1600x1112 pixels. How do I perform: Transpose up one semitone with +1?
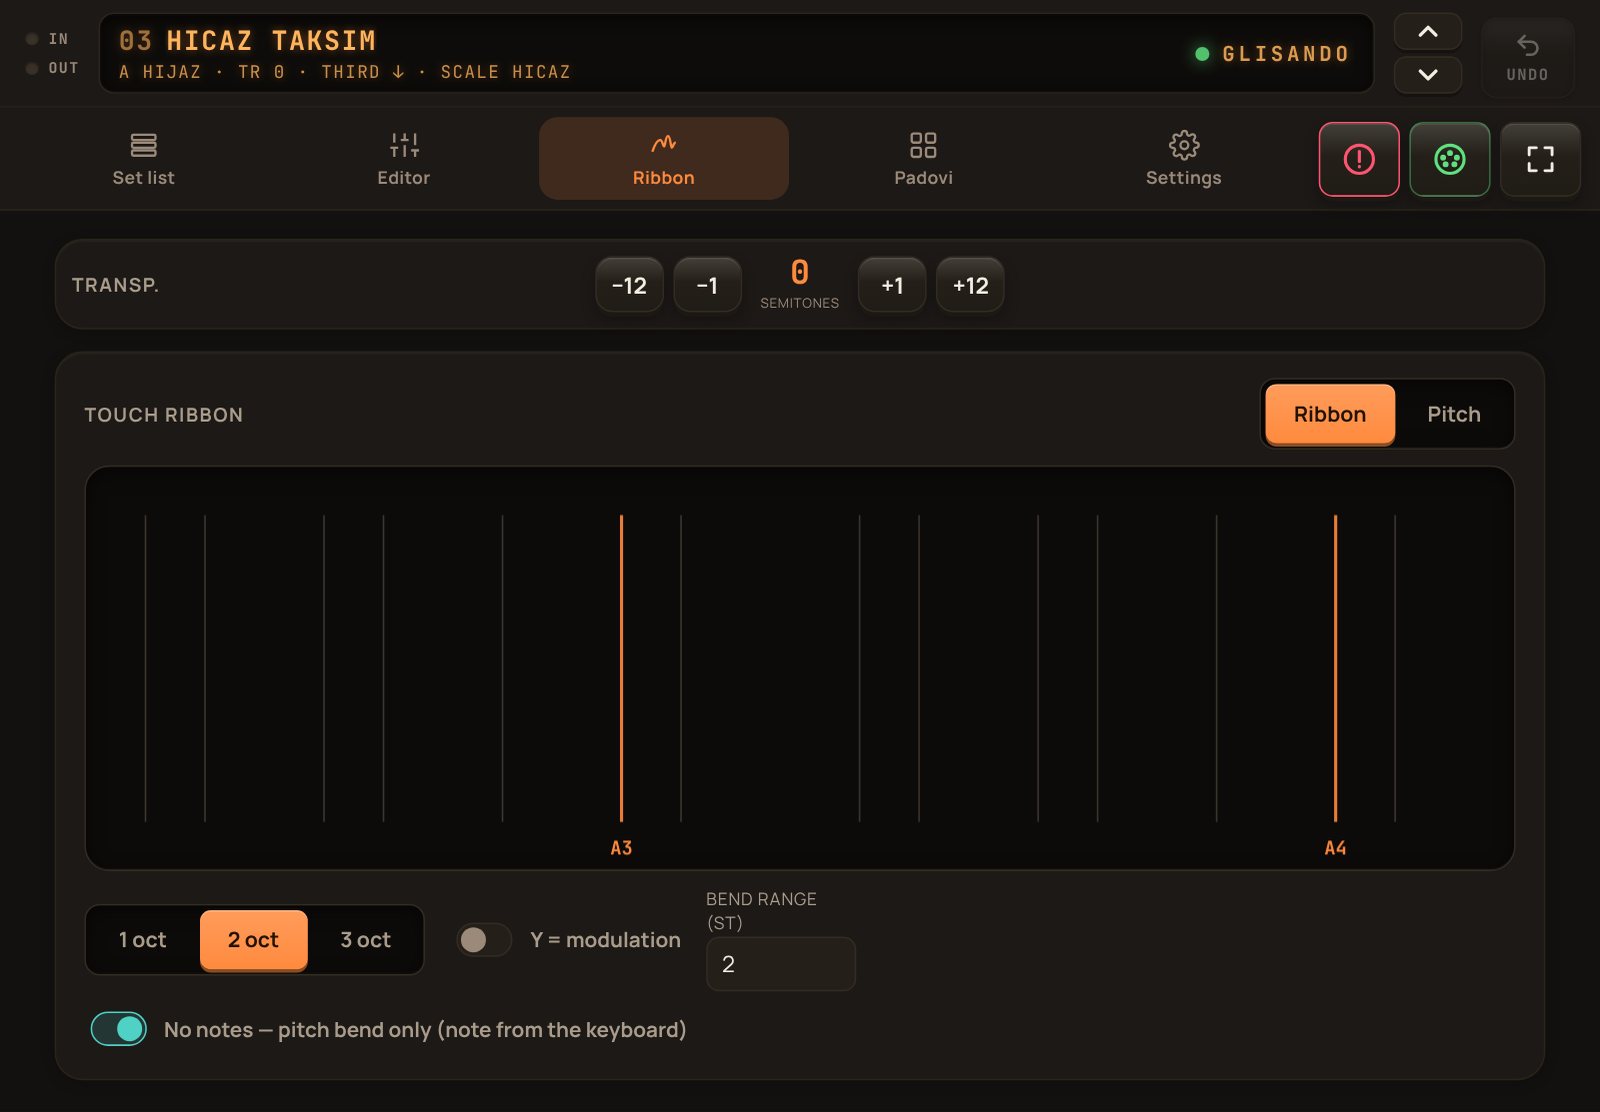(892, 285)
